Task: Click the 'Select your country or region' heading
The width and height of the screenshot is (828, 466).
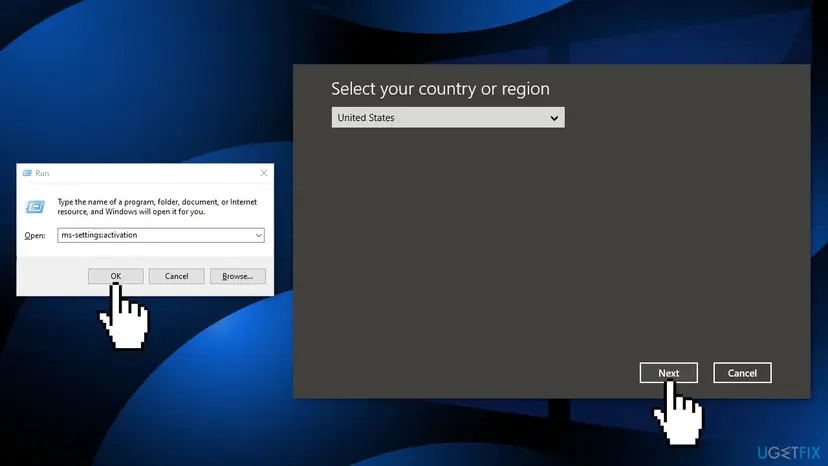Action: pyautogui.click(x=440, y=89)
